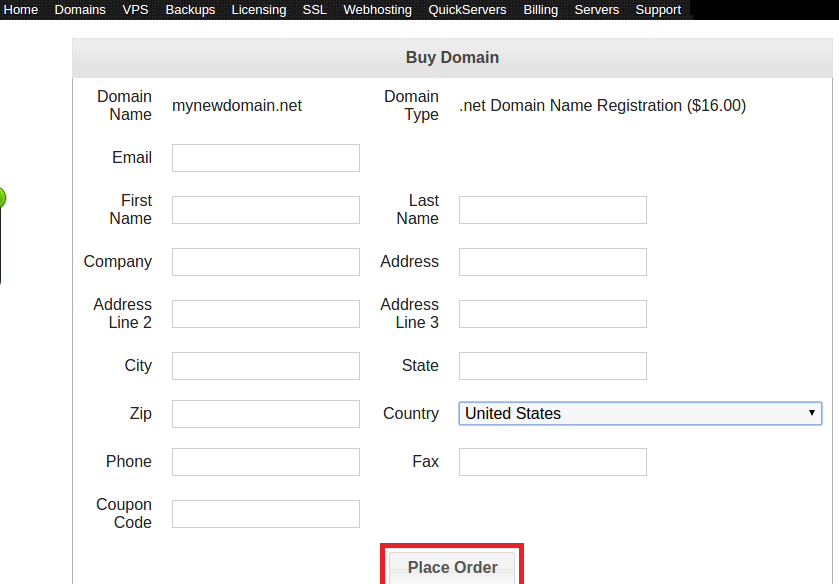This screenshot has height=584, width=839.
Task: Click the Address Line 3 field
Action: tap(551, 313)
